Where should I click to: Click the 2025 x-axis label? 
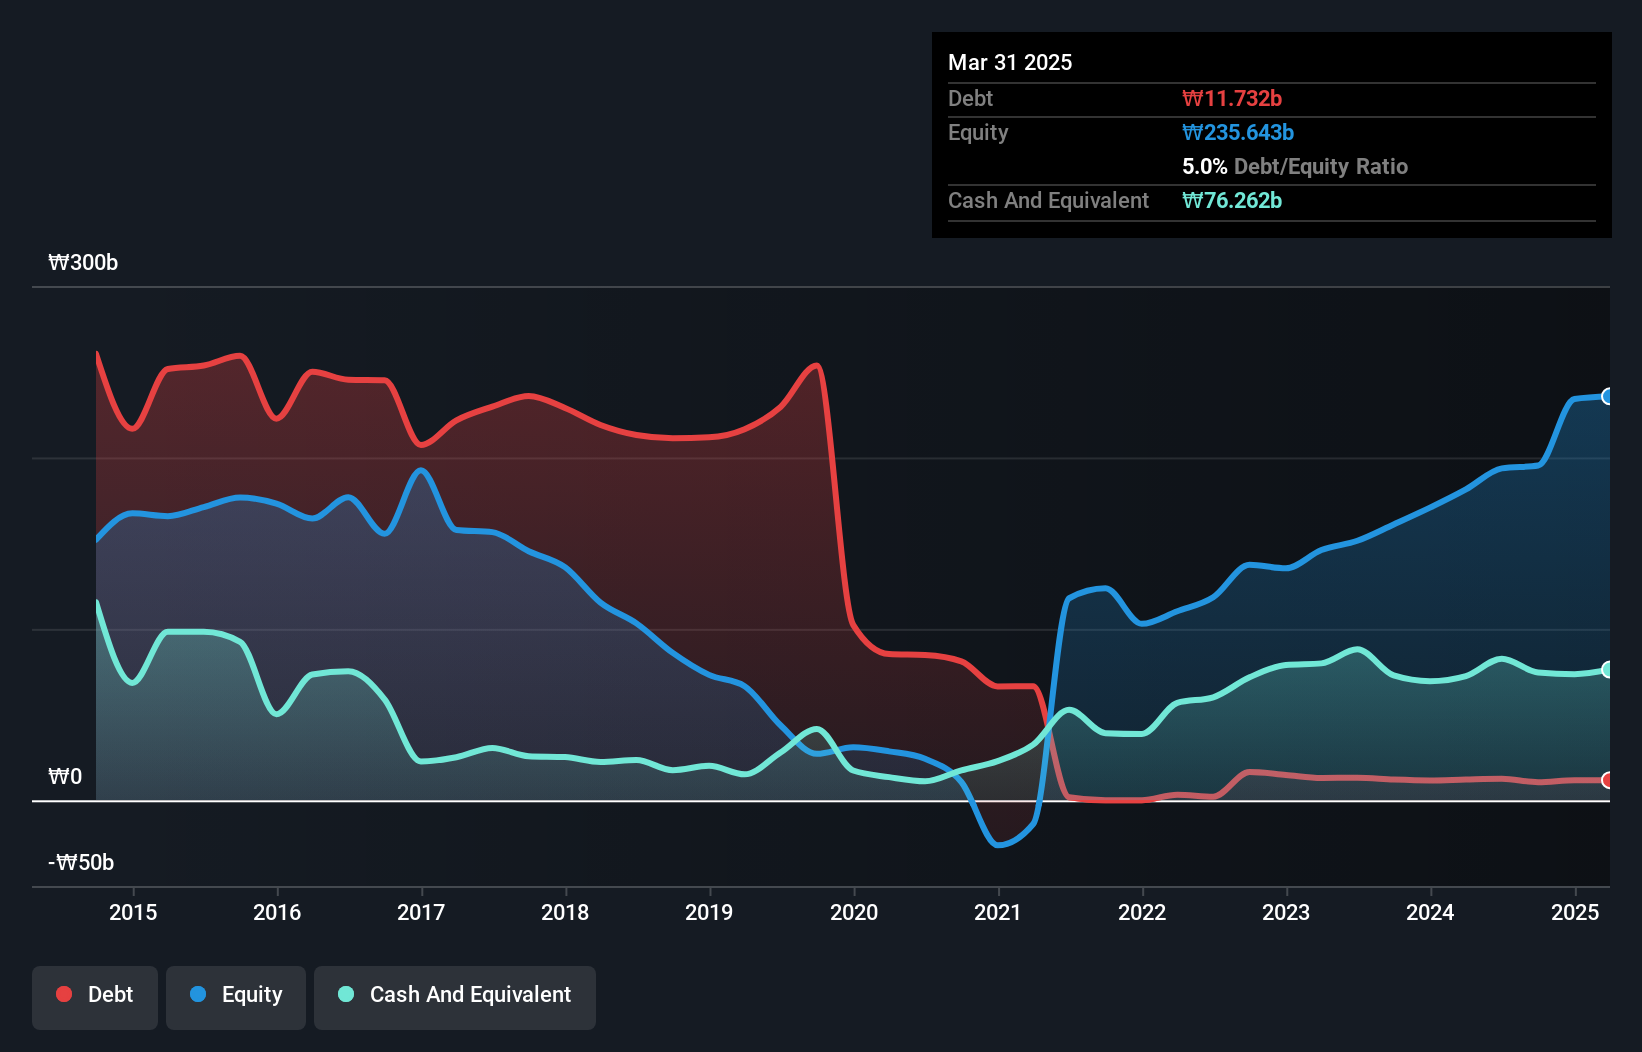(1575, 912)
